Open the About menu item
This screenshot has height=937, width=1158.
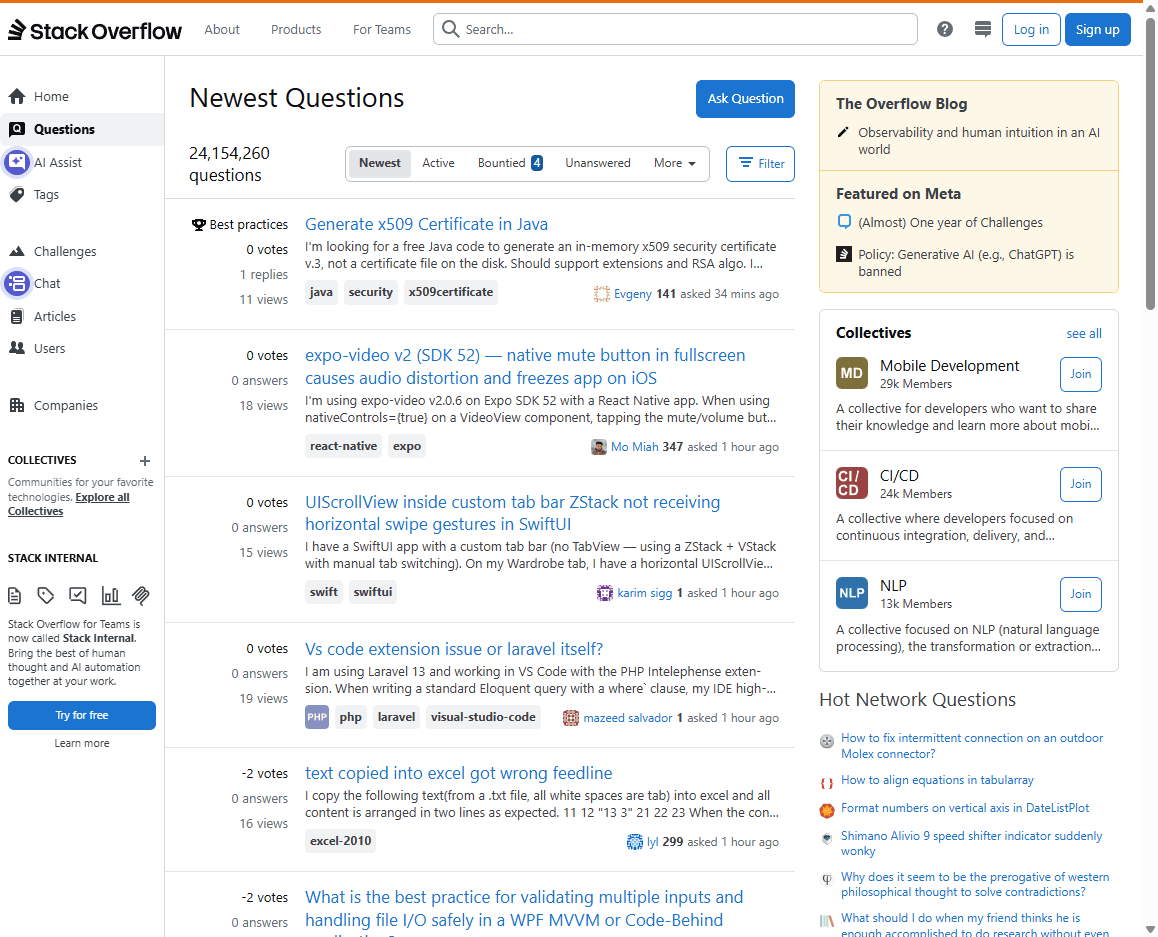point(222,30)
